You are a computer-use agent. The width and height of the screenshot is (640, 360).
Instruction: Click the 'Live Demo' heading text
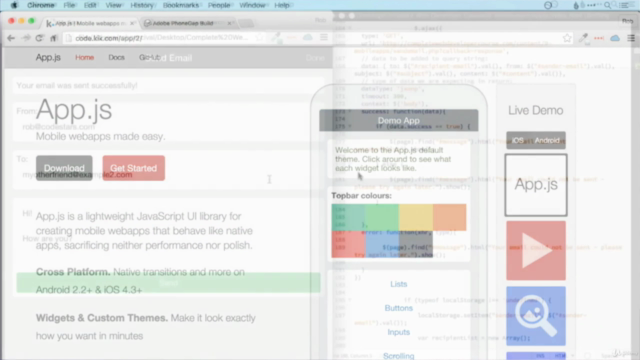tap(536, 110)
